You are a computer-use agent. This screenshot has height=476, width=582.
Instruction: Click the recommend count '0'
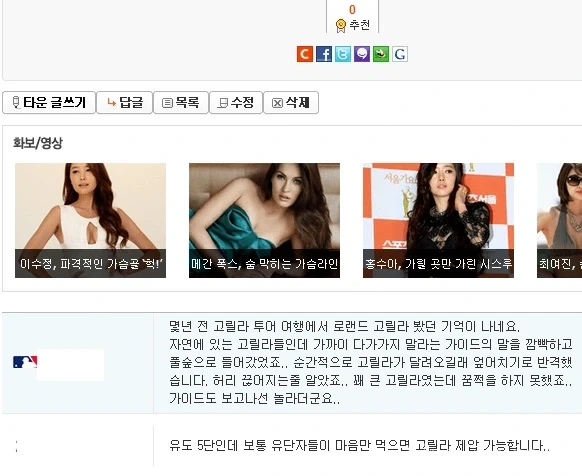[352, 10]
